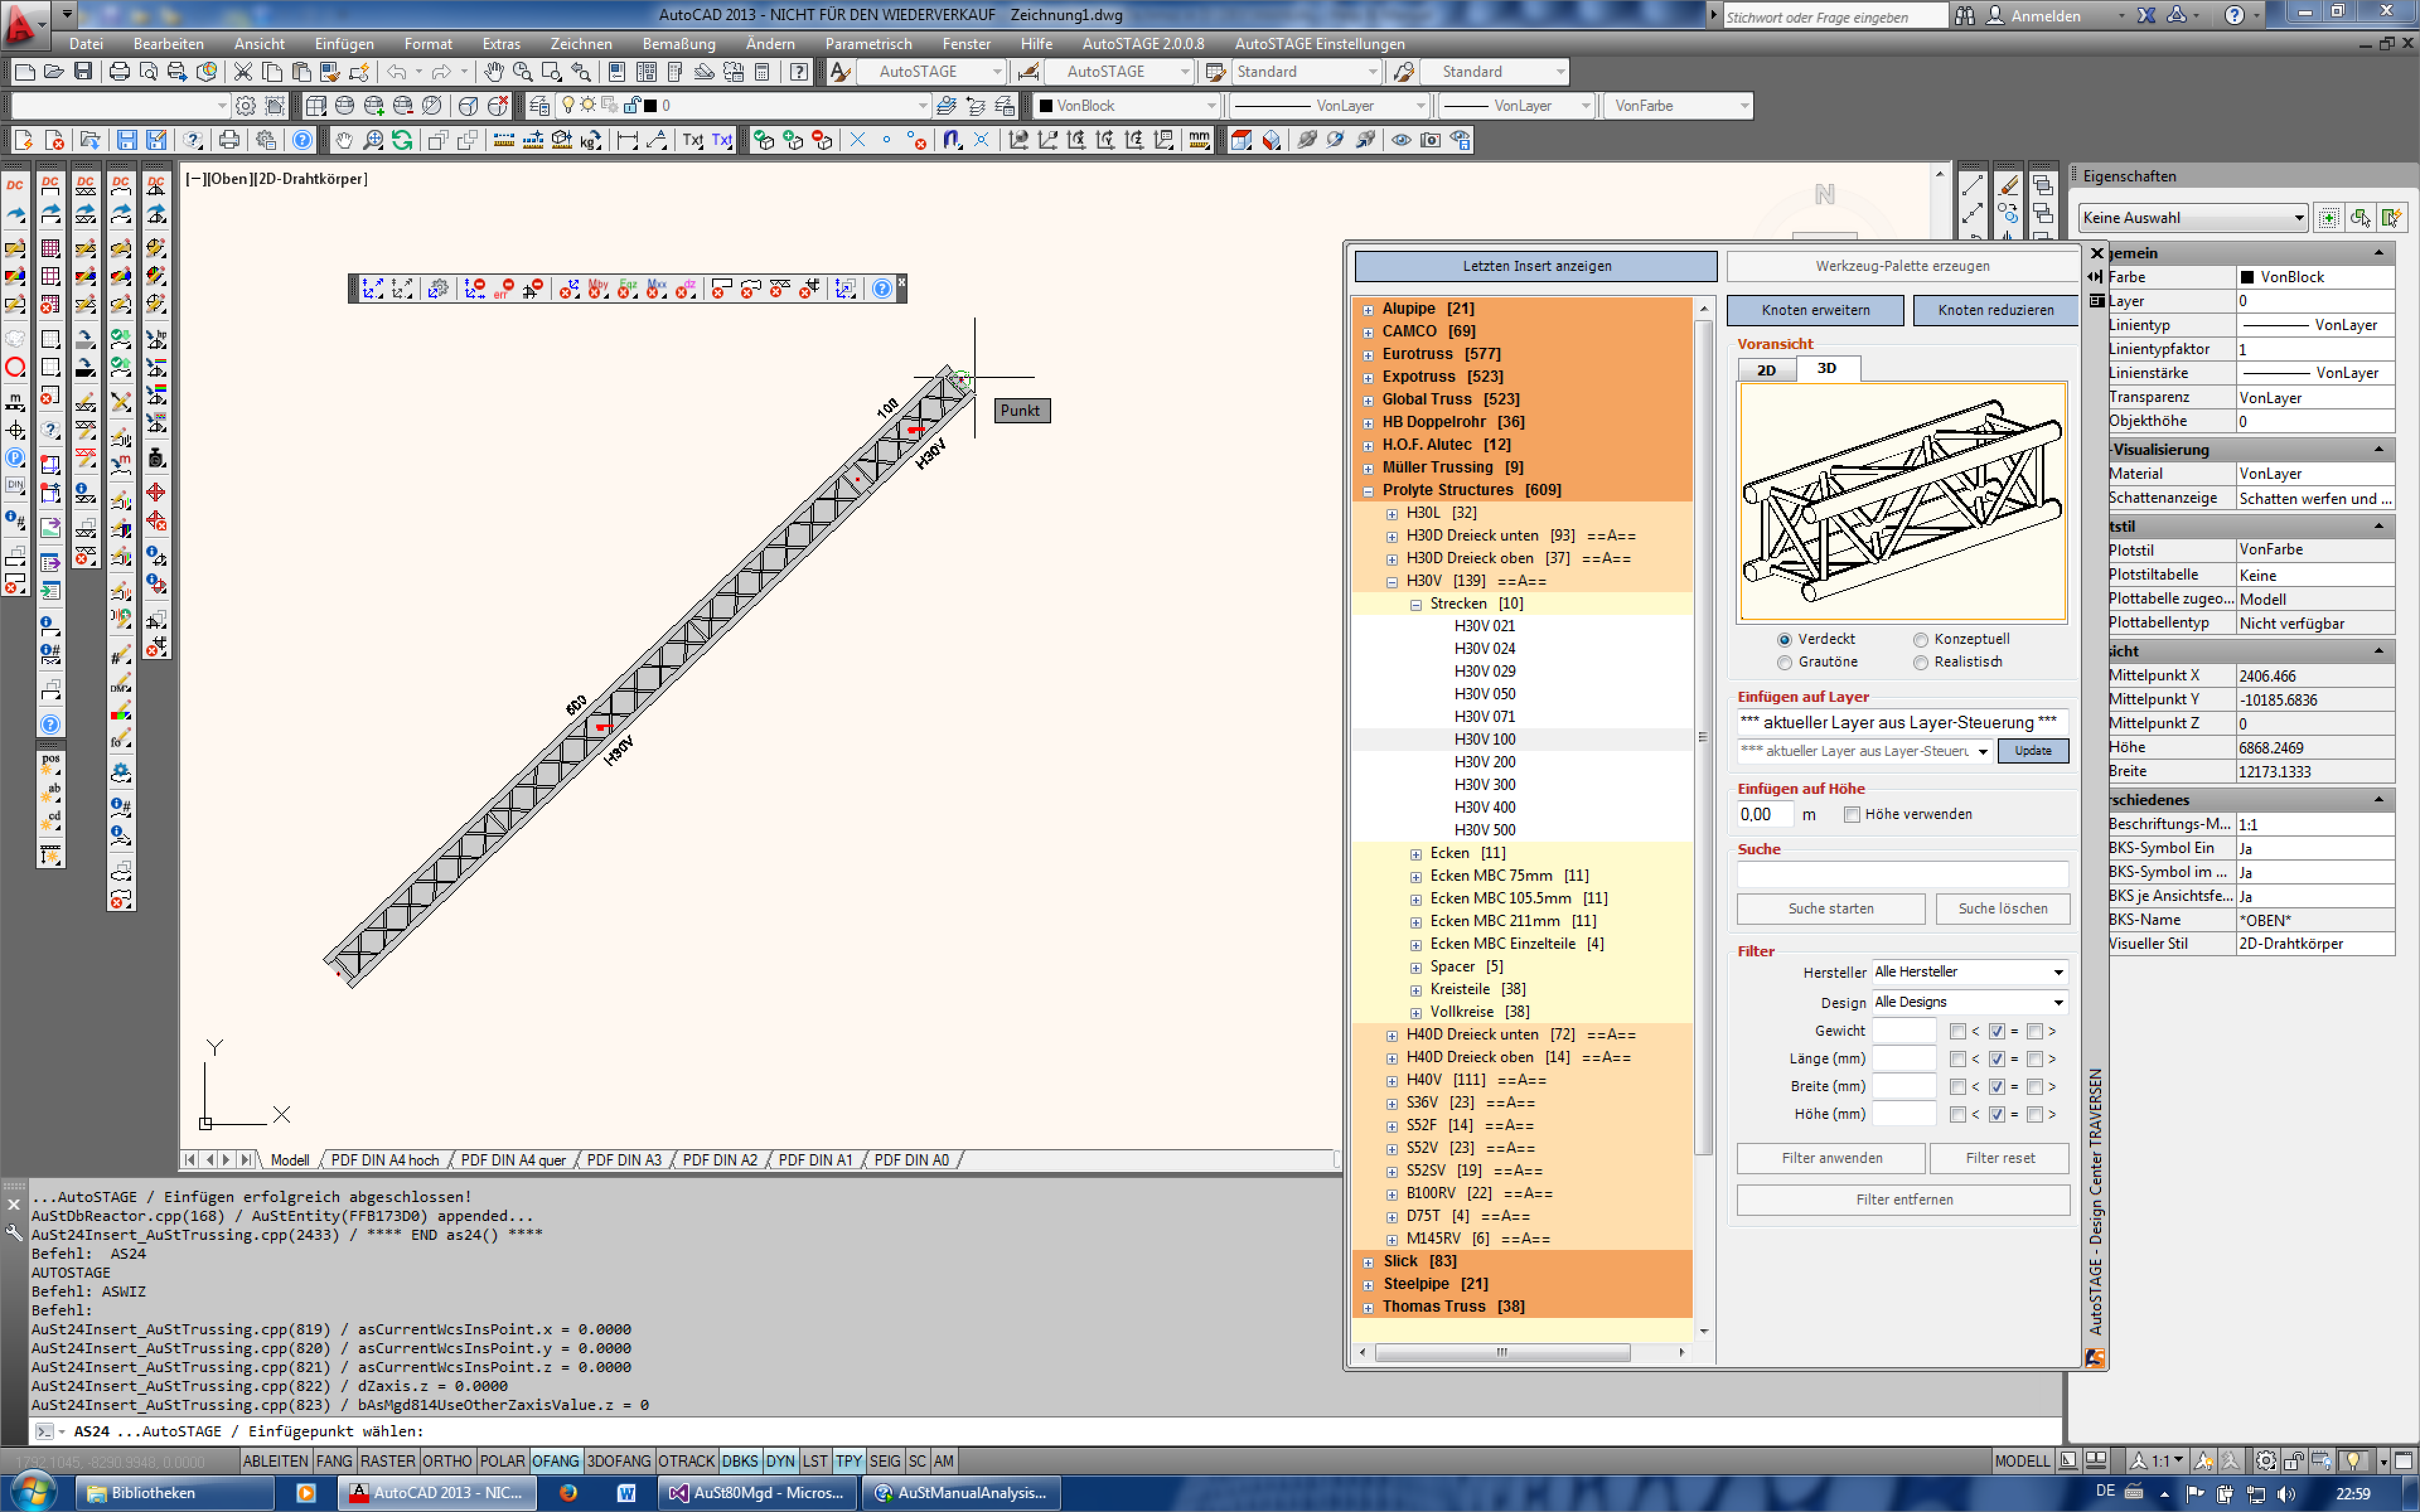Switch to the 2D preview tab

coord(1766,370)
